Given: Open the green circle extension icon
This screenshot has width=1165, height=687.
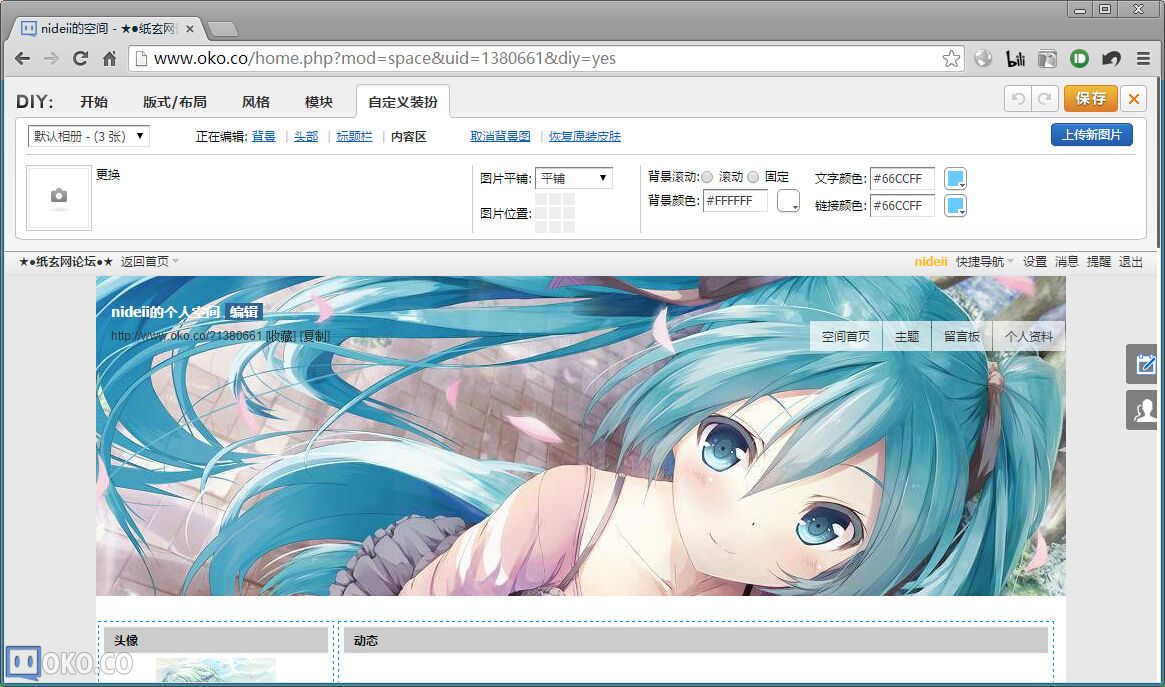Looking at the screenshot, I should pos(1080,59).
